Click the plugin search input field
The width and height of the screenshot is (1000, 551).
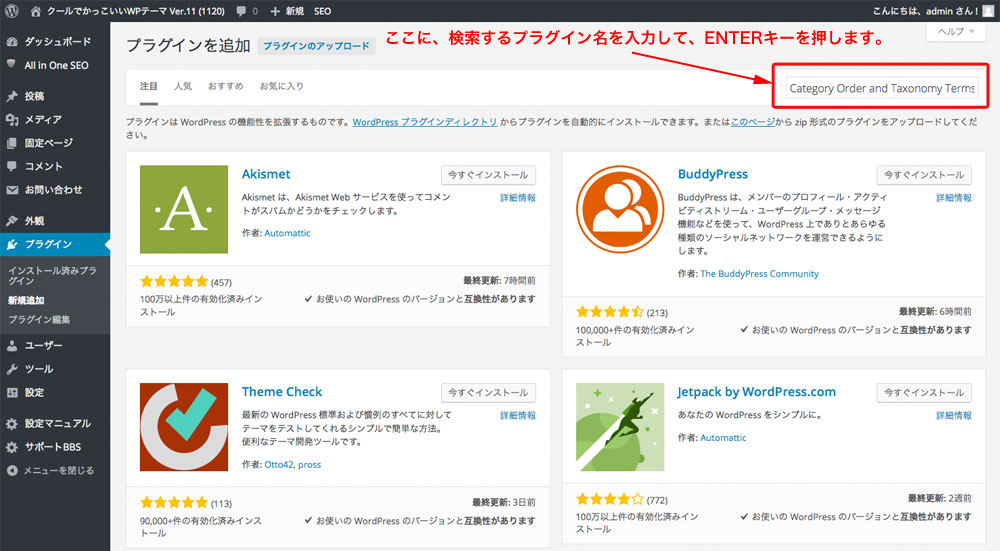881,88
